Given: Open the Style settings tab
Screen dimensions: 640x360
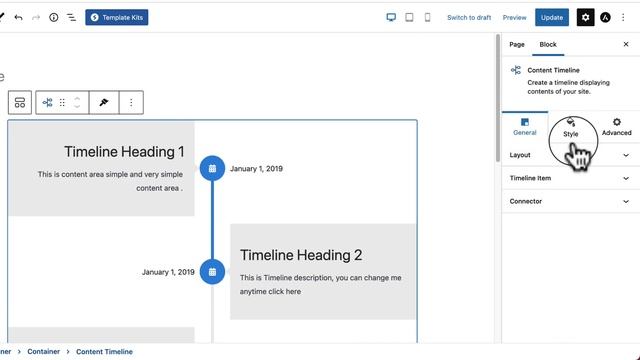Looking at the screenshot, I should point(571,127).
